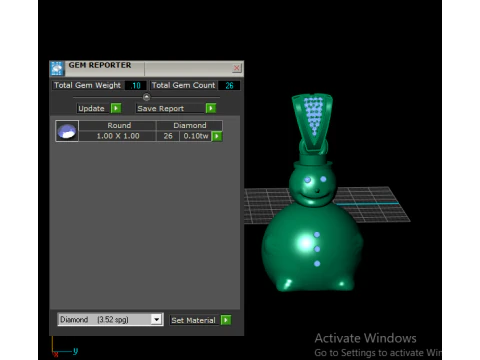Screen dimensions: 480x360
Task: Click the Total Gem Count value 26
Action: 229,86
